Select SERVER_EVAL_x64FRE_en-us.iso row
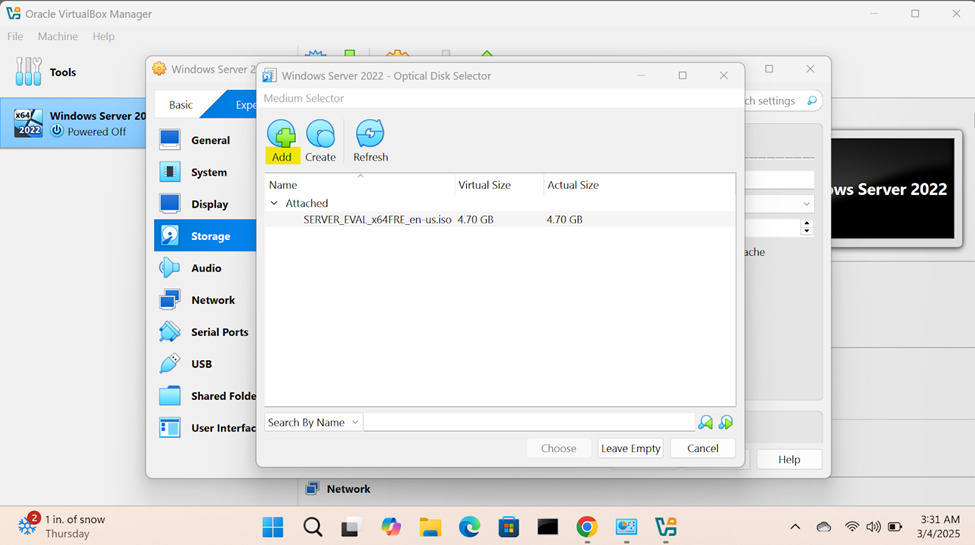975x545 pixels. click(x=500, y=219)
